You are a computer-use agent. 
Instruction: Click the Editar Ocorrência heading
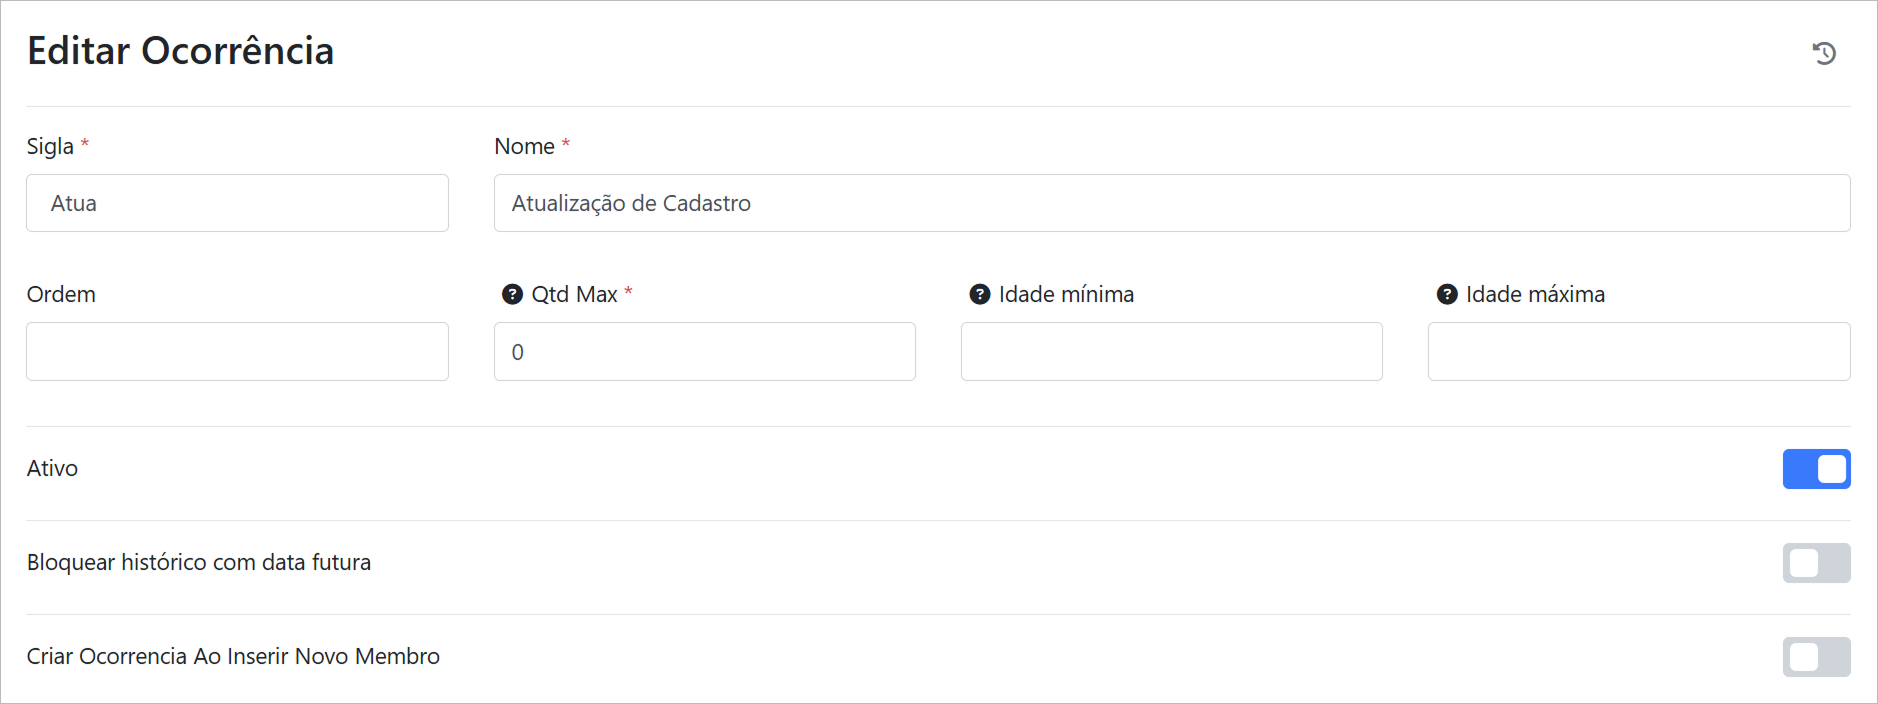[180, 51]
